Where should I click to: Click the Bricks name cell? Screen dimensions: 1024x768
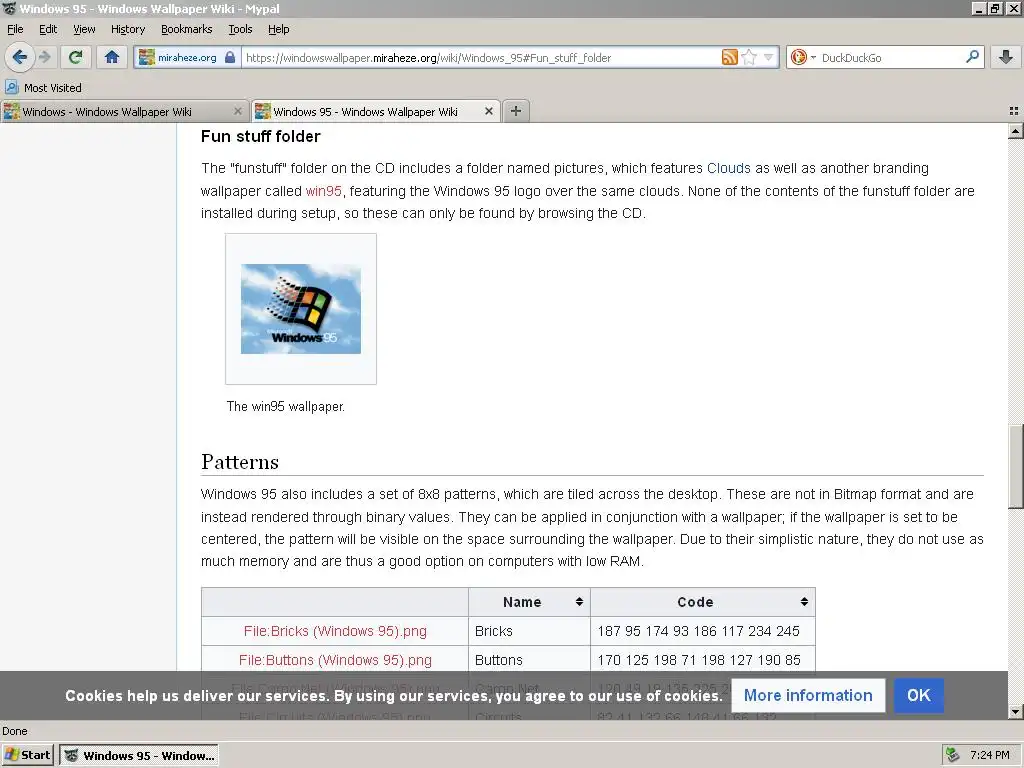(529, 632)
